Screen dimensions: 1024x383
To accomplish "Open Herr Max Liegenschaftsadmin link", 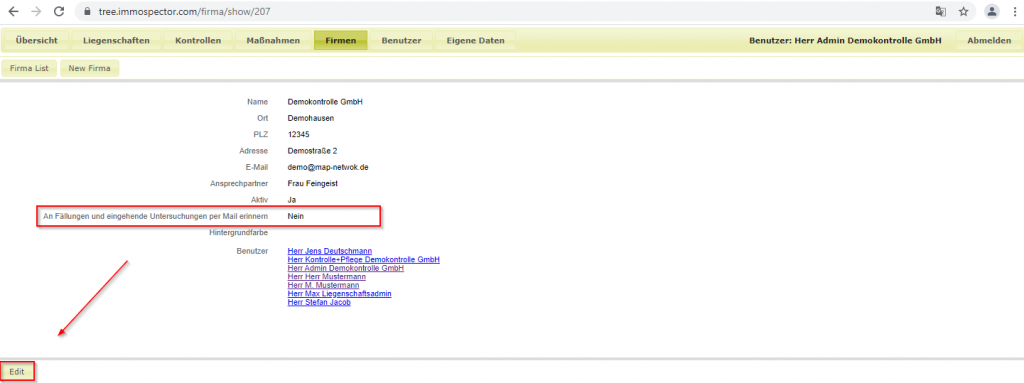I will [339, 294].
